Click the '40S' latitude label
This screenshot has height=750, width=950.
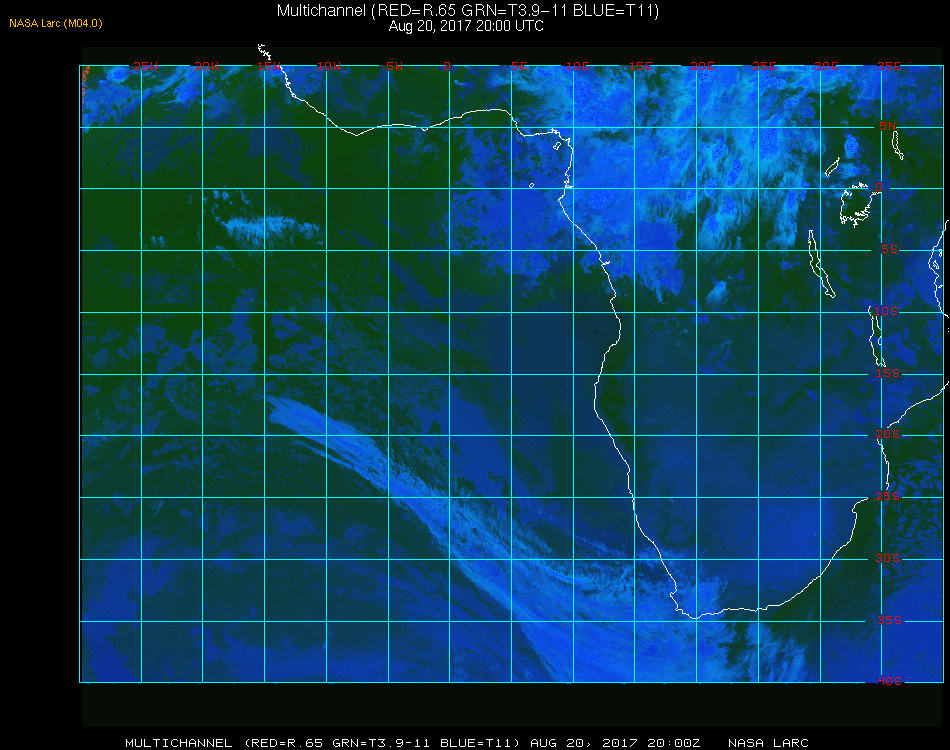tap(889, 682)
